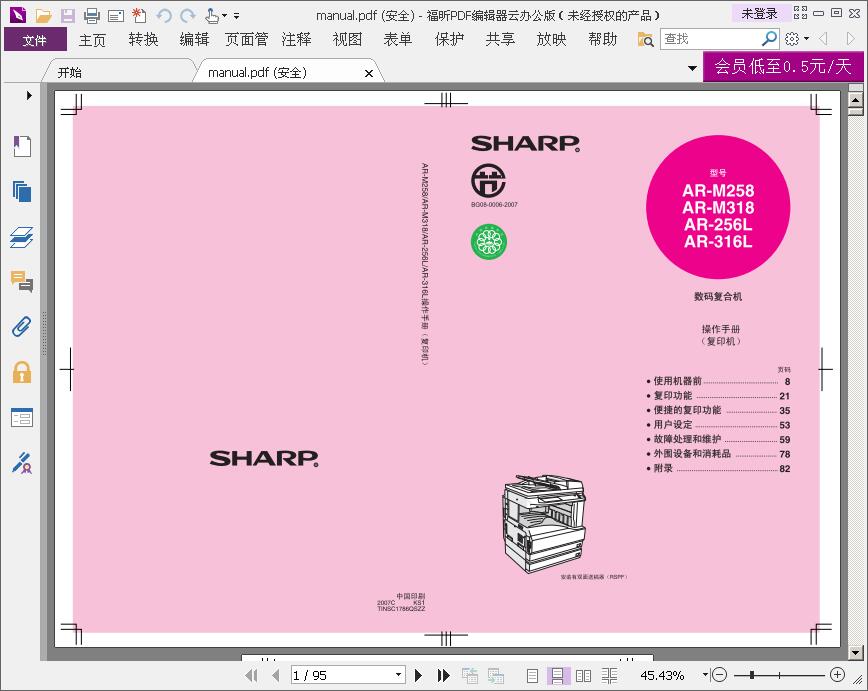Go to previous search result arrow
The height and width of the screenshot is (691, 868).
[x=823, y=39]
